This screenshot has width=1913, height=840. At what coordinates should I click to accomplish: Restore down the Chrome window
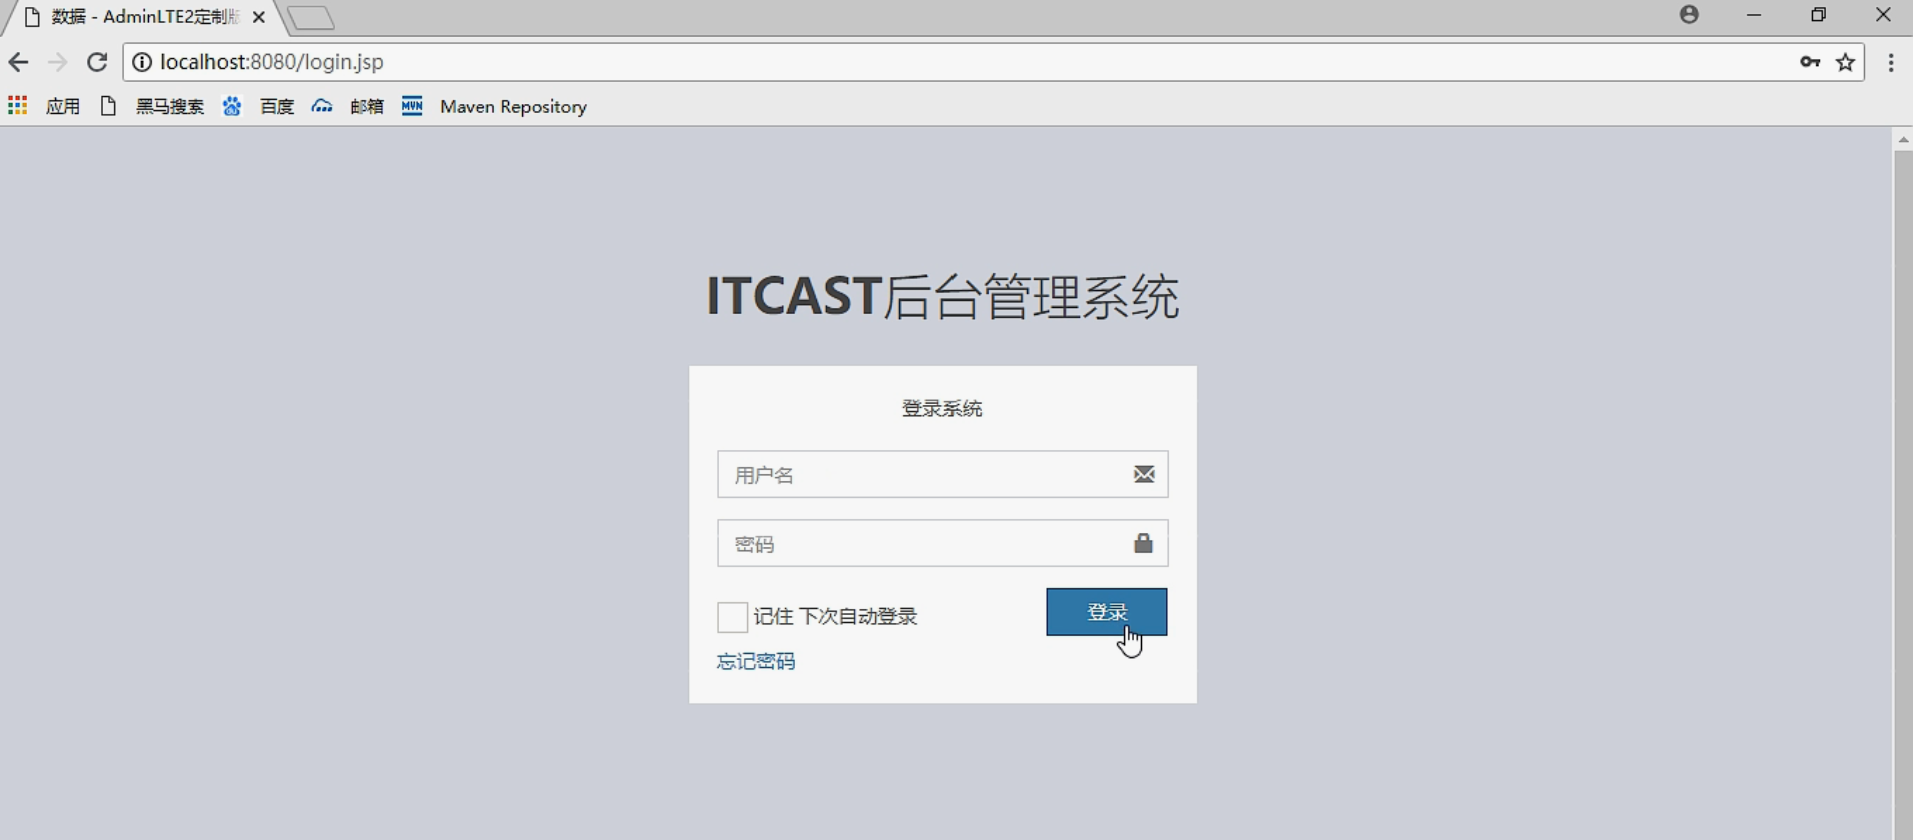1819,15
